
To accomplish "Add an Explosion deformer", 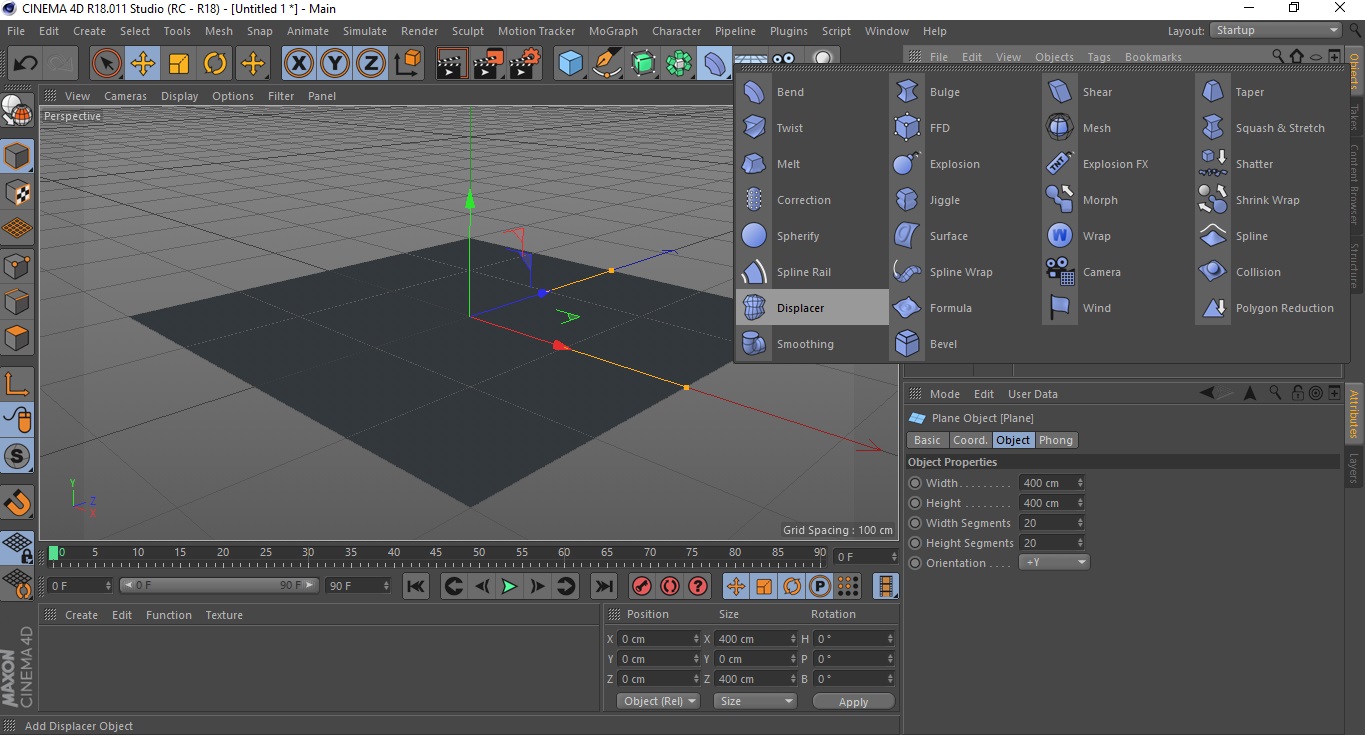I will [965, 164].
